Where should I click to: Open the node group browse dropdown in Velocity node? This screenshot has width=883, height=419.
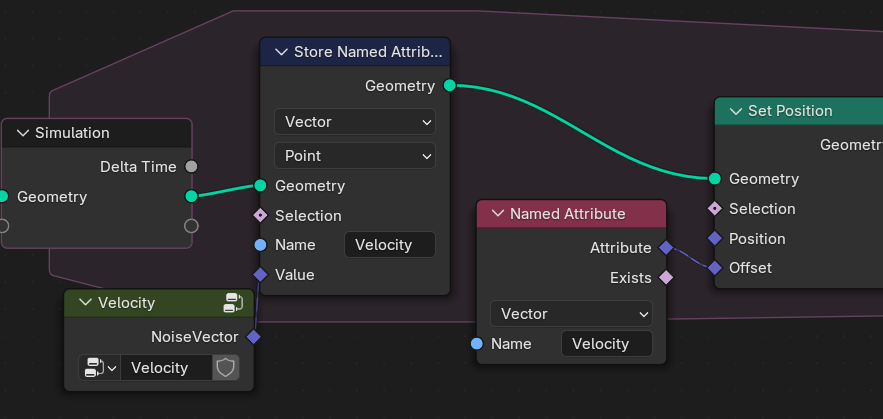click(100, 368)
